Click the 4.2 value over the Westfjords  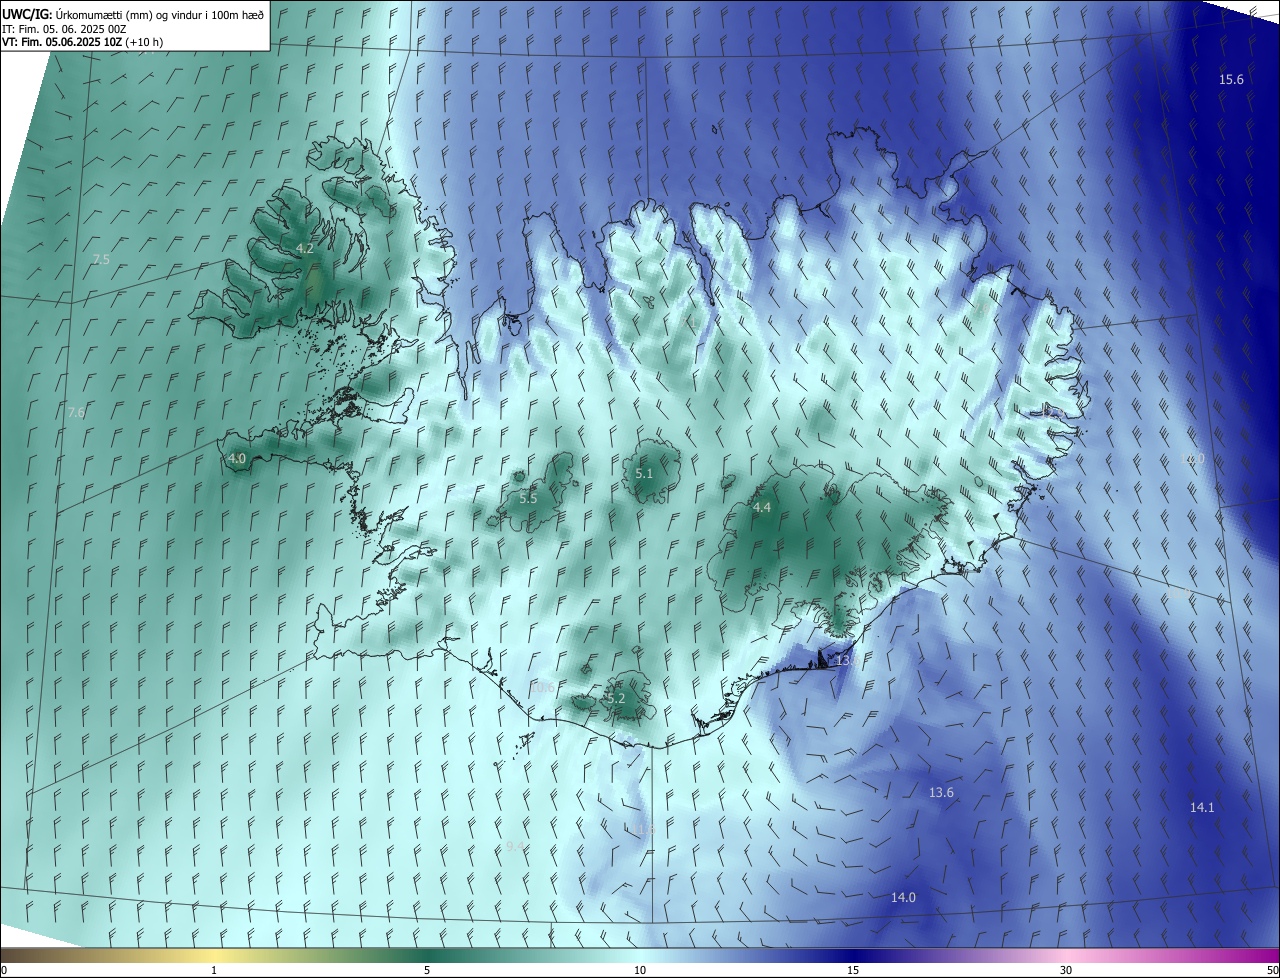305,248
